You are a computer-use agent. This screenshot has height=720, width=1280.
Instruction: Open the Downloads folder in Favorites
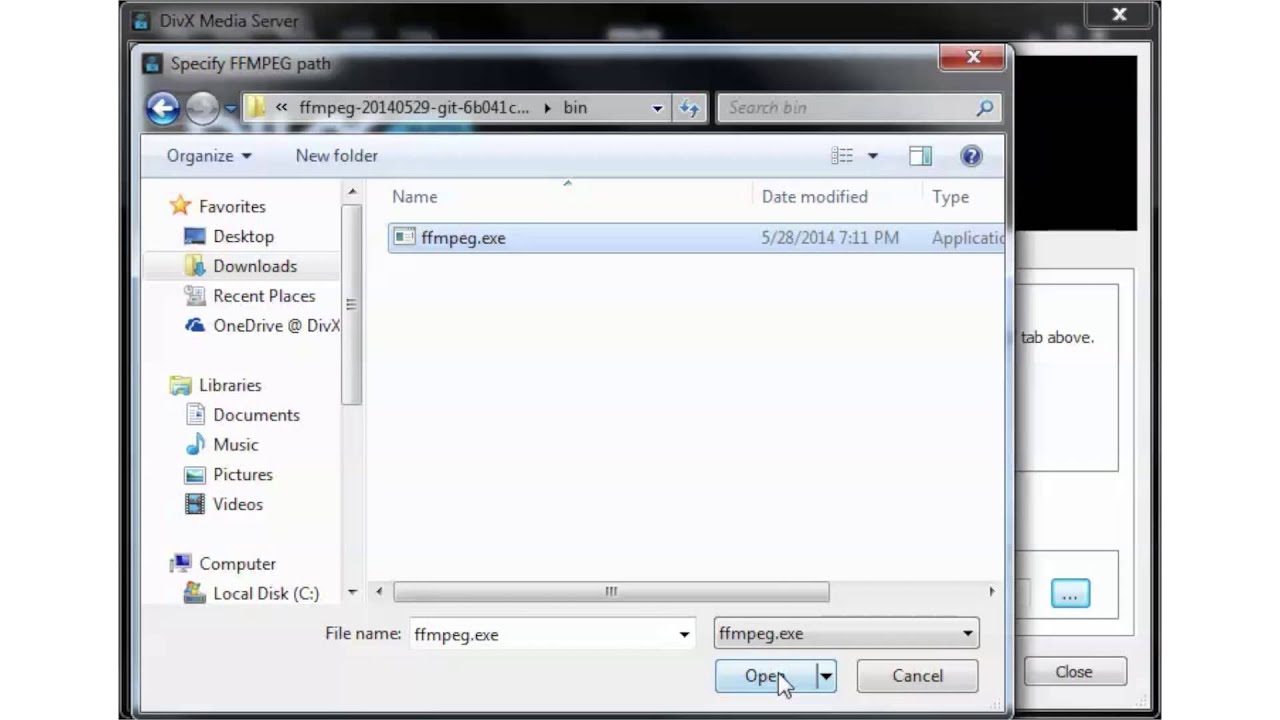coord(255,266)
